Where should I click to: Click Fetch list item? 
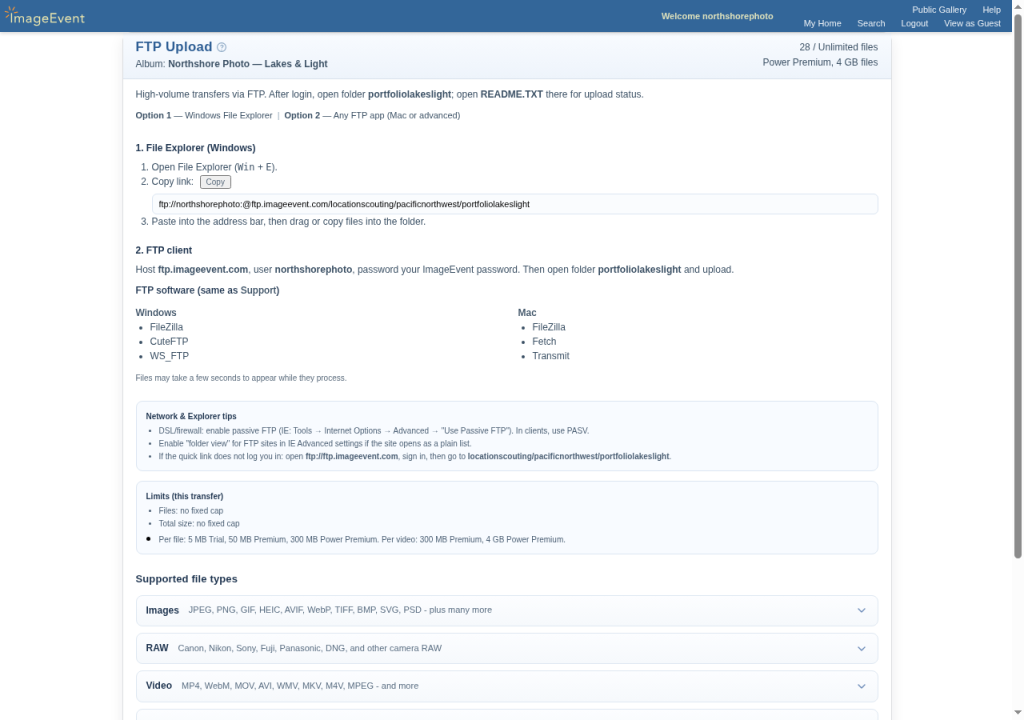[x=544, y=342]
